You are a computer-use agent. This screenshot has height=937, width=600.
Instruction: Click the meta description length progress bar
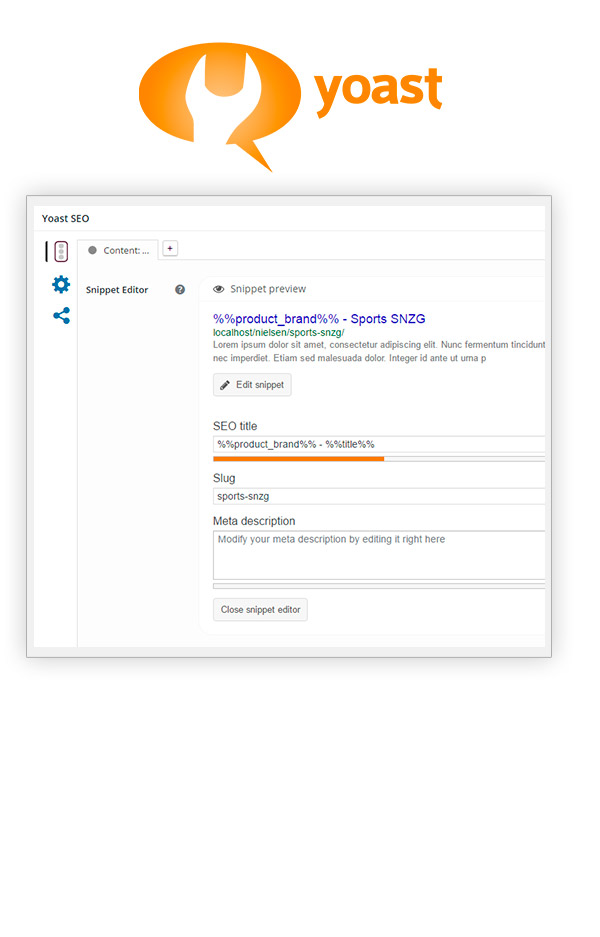pos(379,586)
